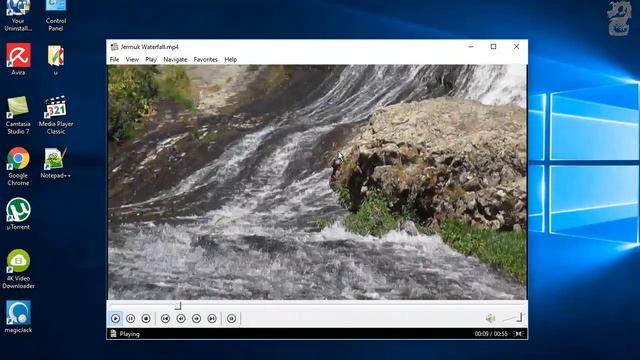Open the View menu
The image size is (640, 360).
click(132, 59)
